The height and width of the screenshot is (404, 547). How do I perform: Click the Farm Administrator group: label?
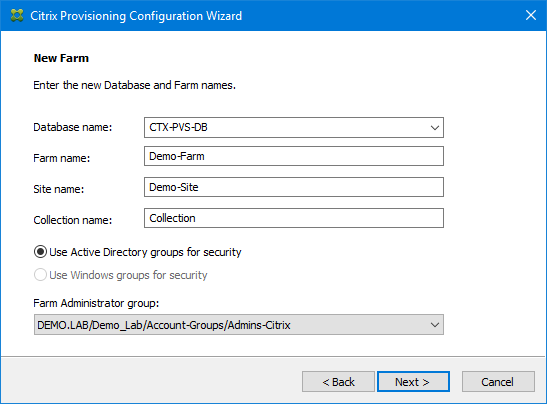pyautogui.click(x=96, y=303)
